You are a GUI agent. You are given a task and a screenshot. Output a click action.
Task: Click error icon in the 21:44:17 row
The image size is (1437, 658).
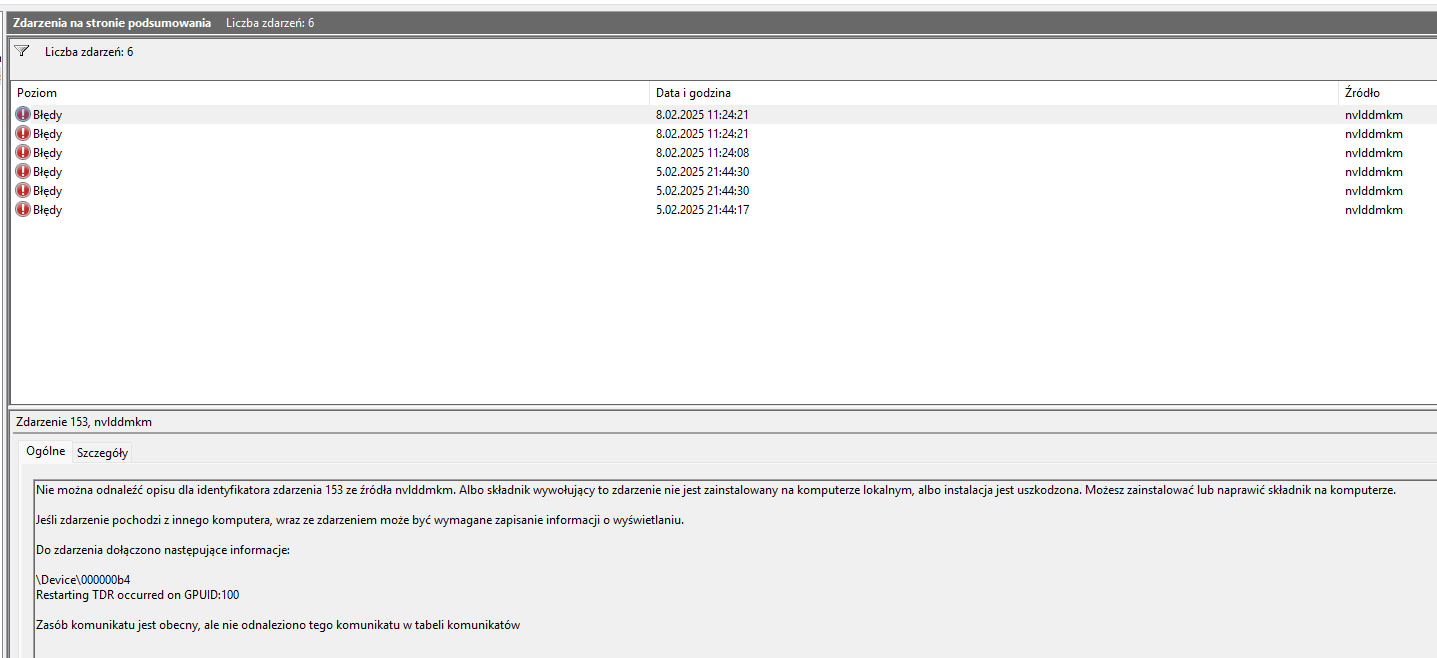pyautogui.click(x=23, y=210)
